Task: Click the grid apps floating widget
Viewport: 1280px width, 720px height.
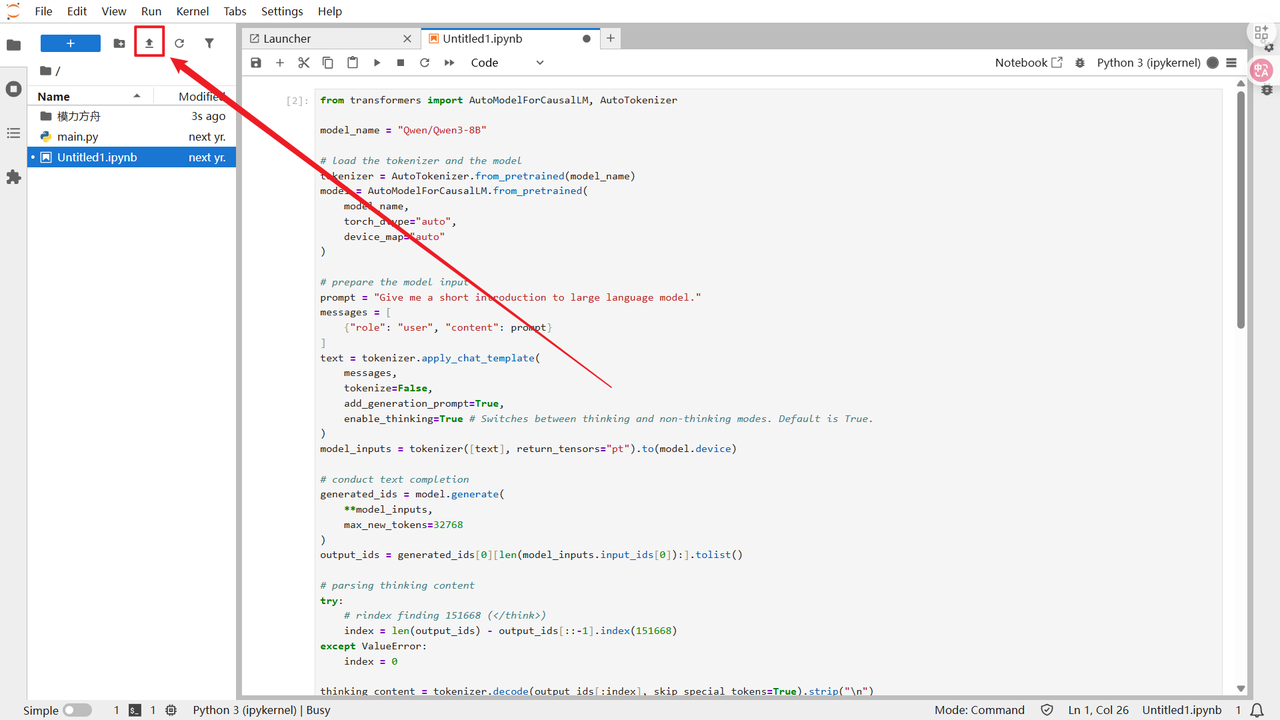Action: point(1262,33)
